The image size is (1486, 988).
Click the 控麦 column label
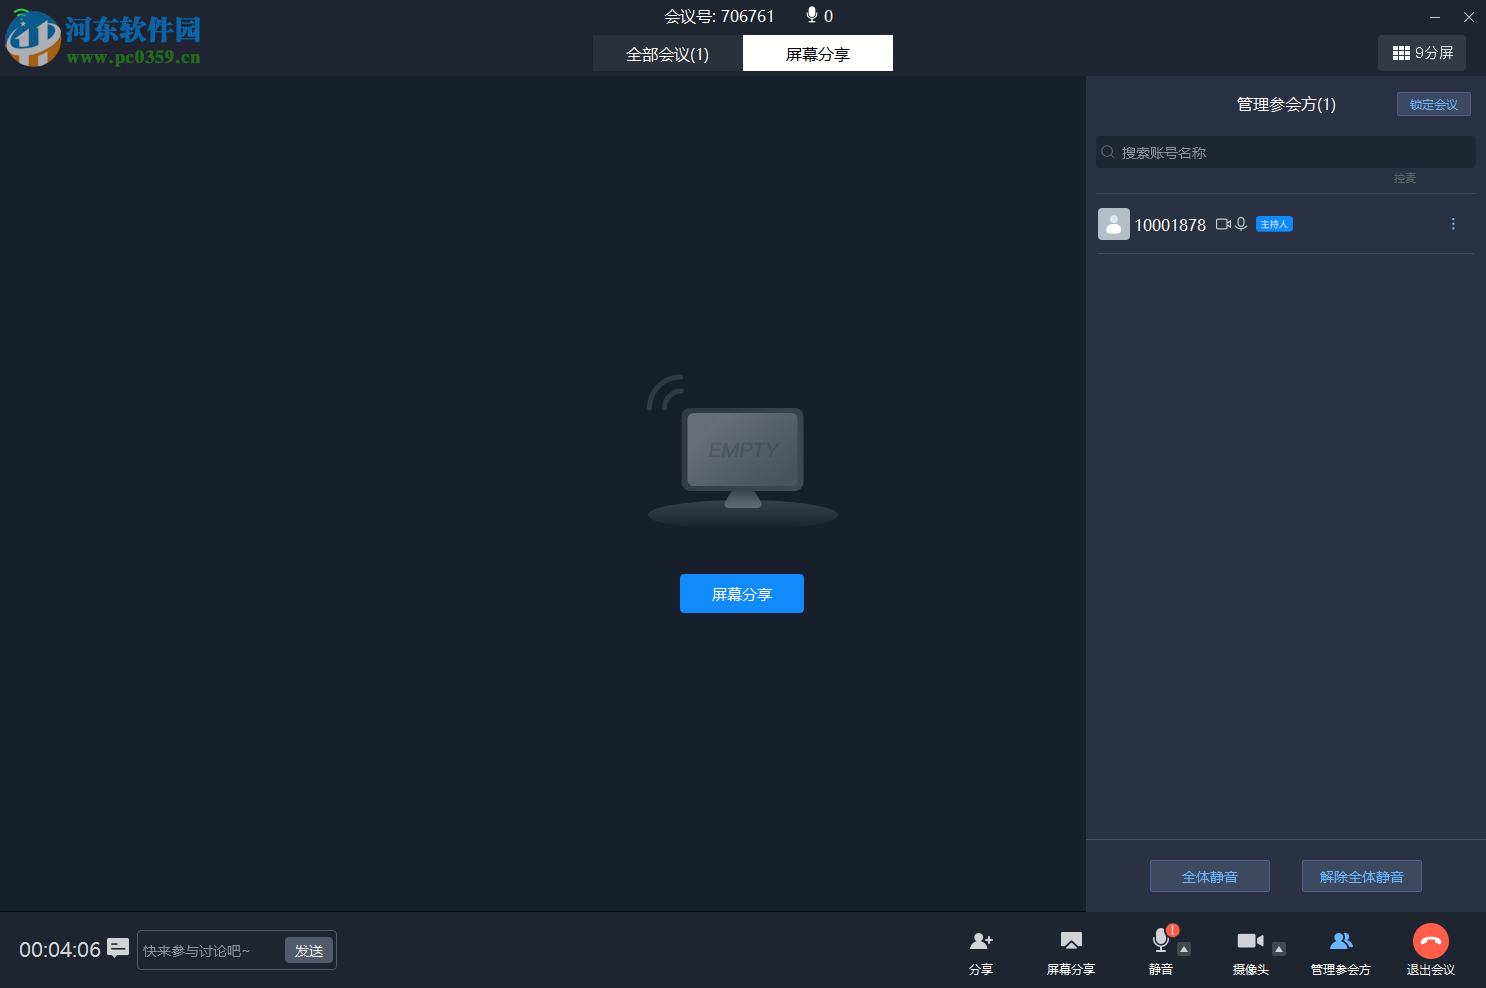pyautogui.click(x=1405, y=178)
